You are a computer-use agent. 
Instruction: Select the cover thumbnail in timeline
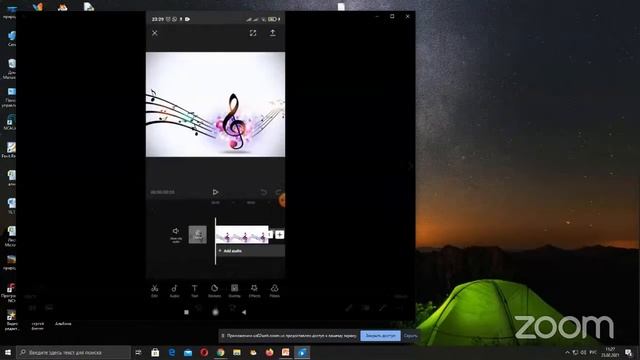coord(198,234)
